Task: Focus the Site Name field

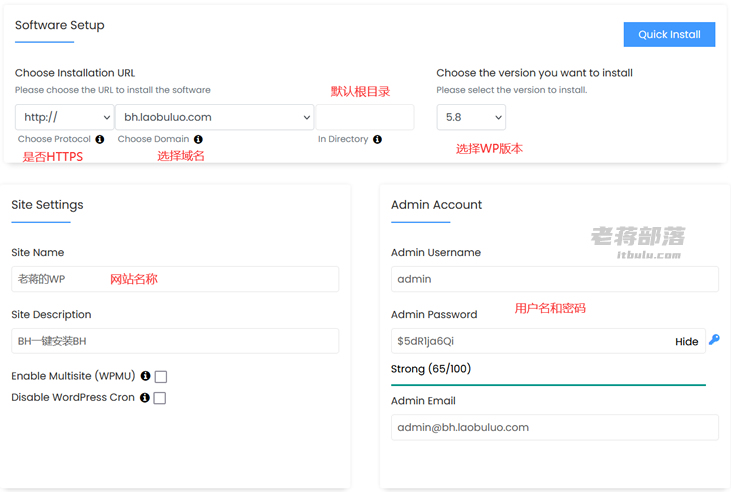Action: pyautogui.click(x=175, y=279)
